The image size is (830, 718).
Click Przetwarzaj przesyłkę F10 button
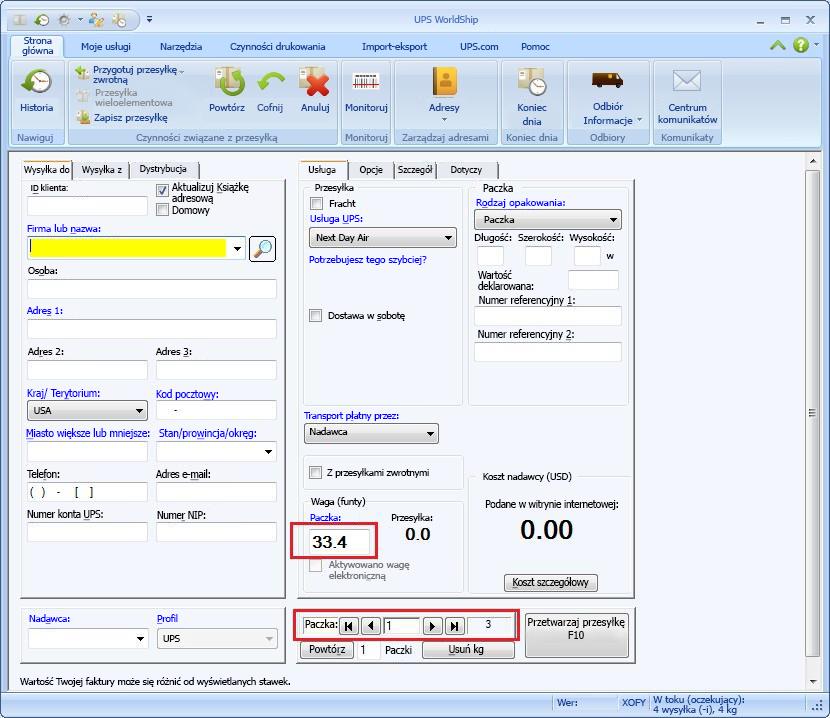(x=576, y=635)
